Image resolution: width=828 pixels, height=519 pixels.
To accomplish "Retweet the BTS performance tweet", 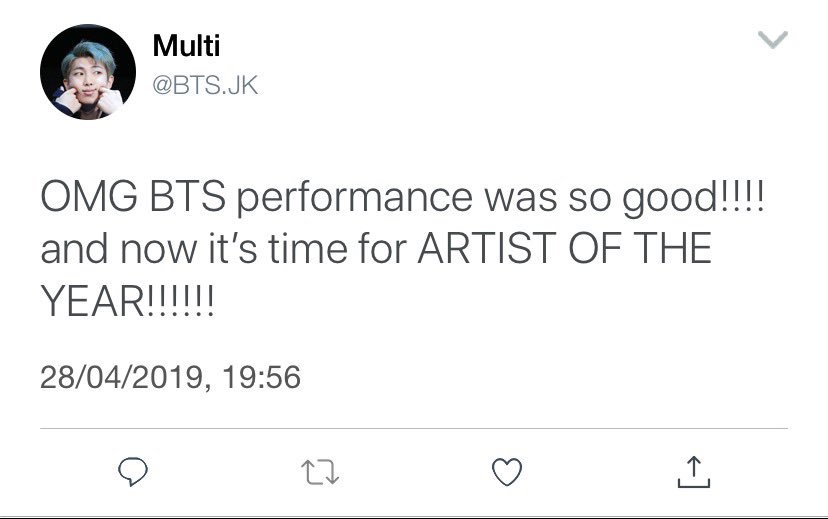I will coord(320,472).
